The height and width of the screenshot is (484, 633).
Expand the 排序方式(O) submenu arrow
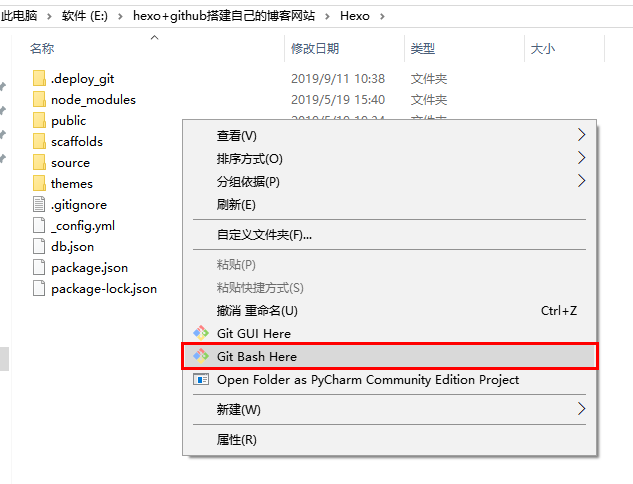tap(581, 158)
